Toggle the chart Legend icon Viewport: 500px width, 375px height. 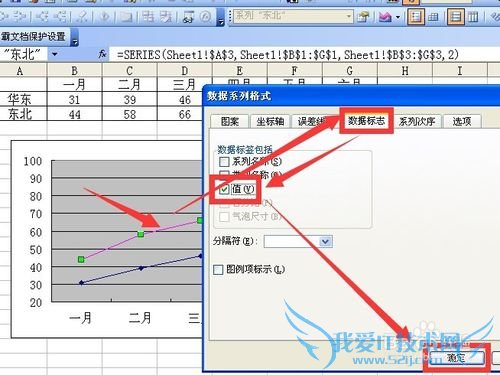click(x=416, y=16)
